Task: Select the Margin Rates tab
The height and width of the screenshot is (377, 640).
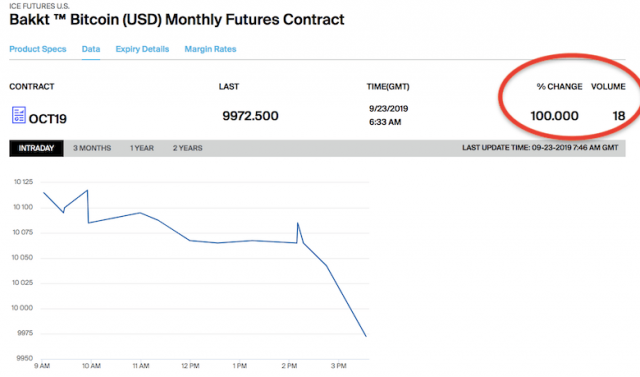Action: (x=210, y=49)
